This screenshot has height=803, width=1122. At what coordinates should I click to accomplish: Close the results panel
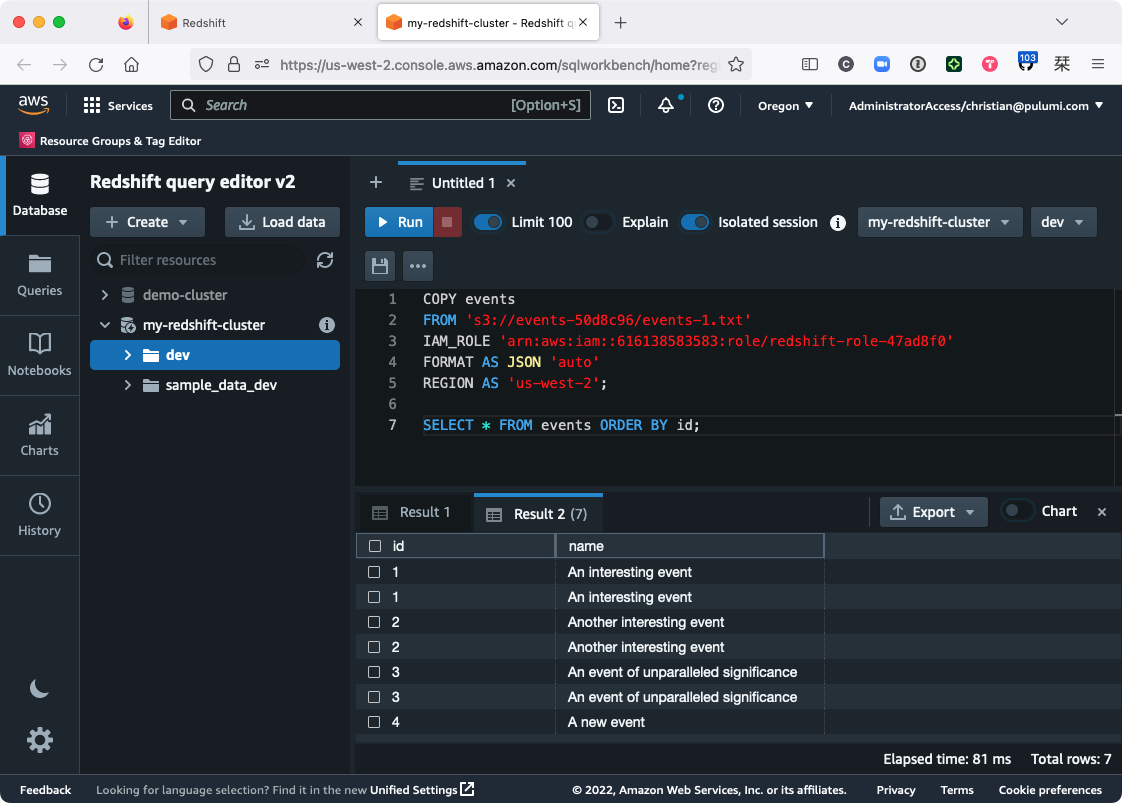point(1102,512)
